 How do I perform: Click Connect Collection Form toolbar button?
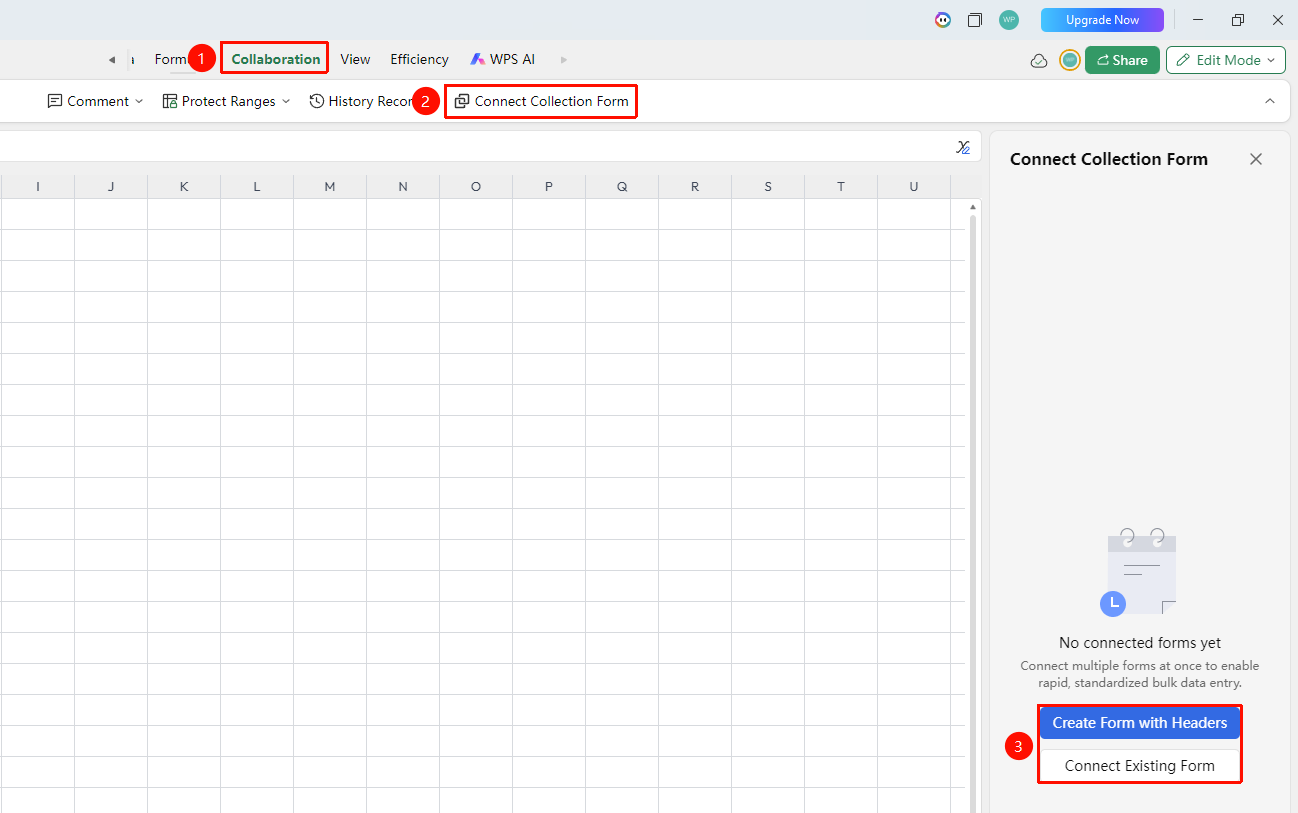click(541, 101)
